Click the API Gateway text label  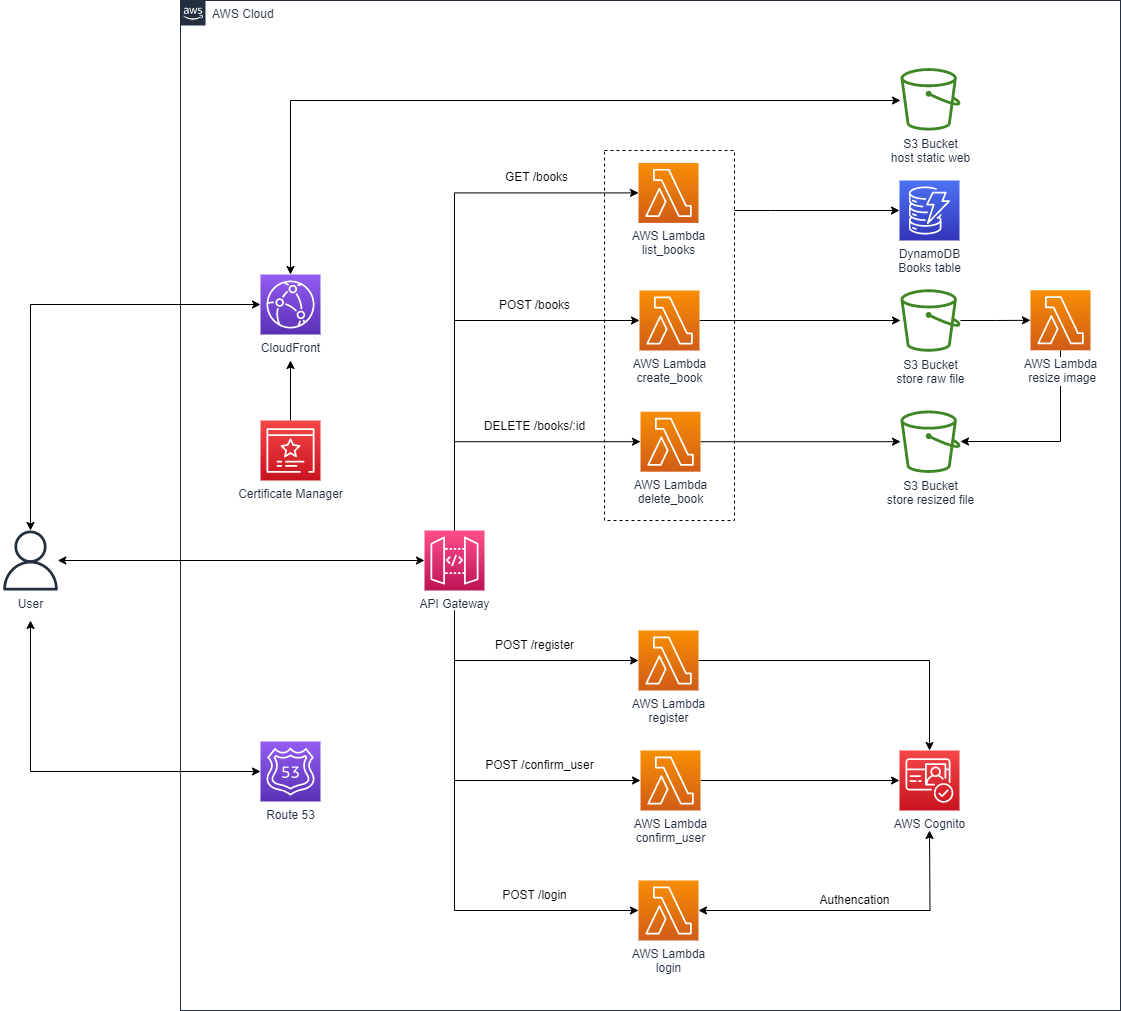pyautogui.click(x=454, y=603)
